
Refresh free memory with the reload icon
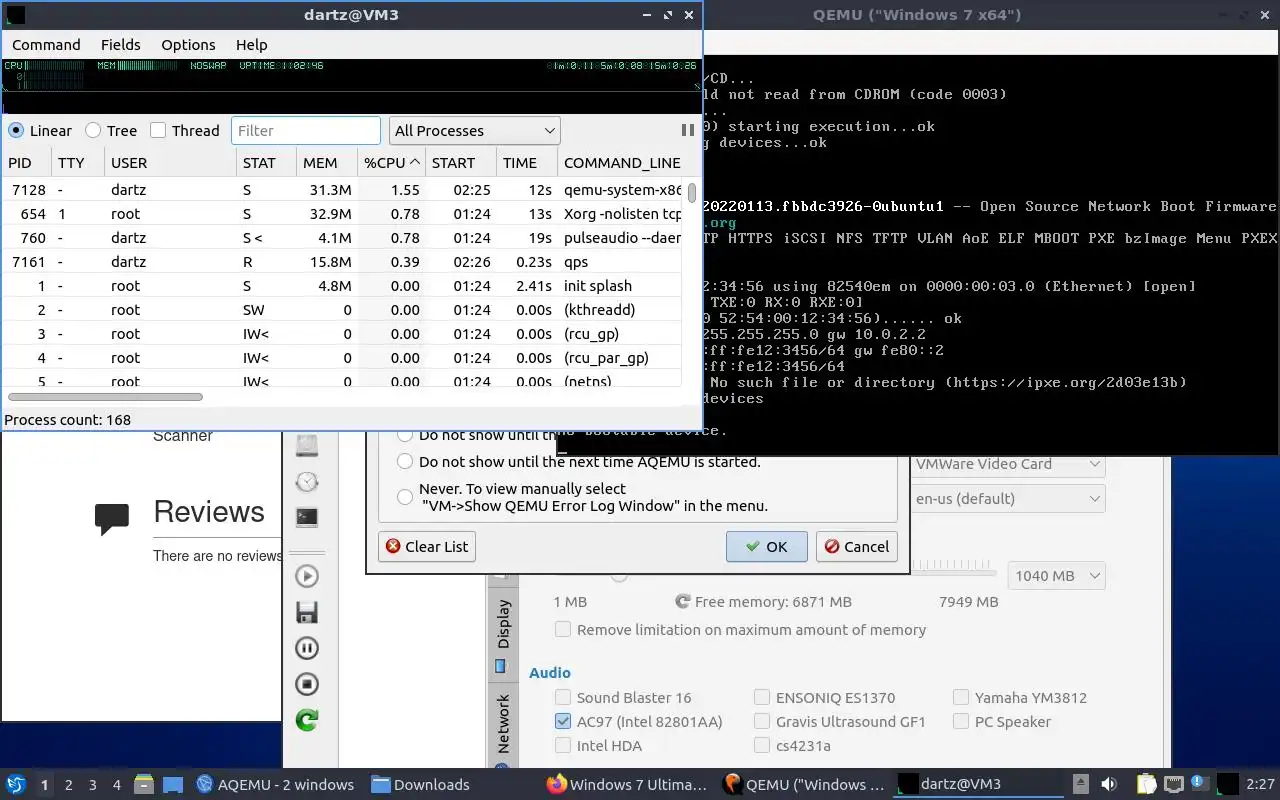683,602
